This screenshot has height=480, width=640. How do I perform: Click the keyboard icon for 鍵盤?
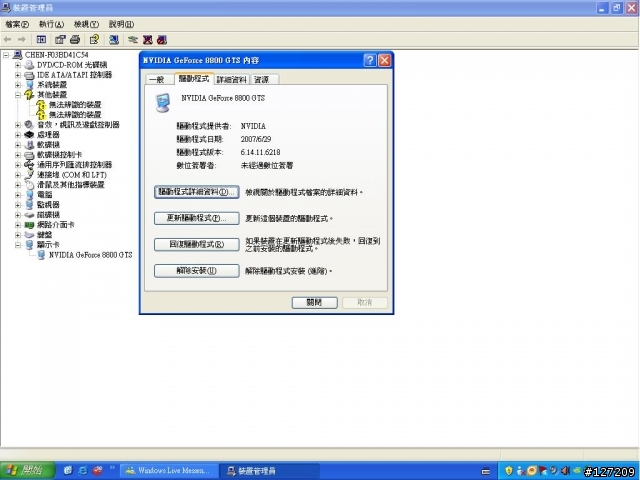click(29, 235)
